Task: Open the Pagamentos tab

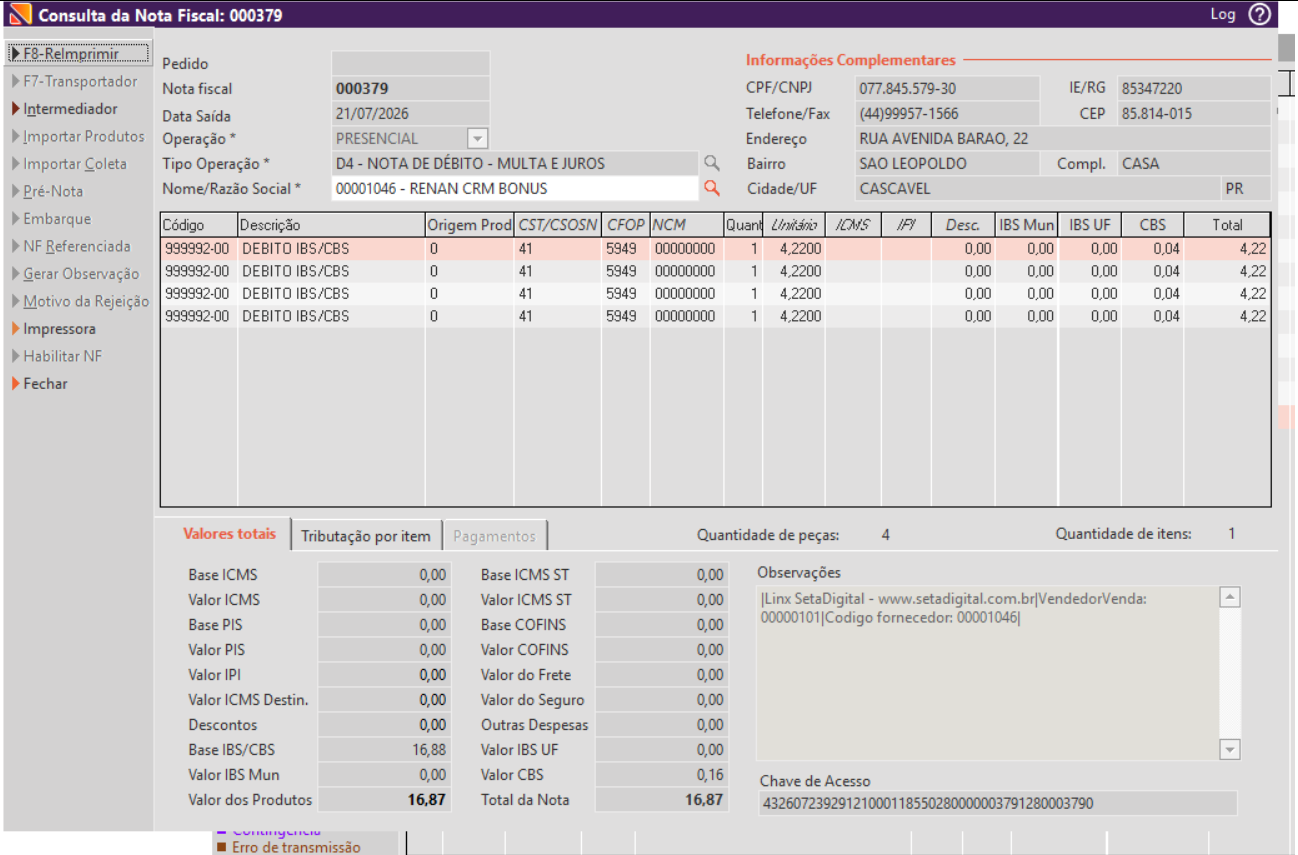Action: coord(494,536)
